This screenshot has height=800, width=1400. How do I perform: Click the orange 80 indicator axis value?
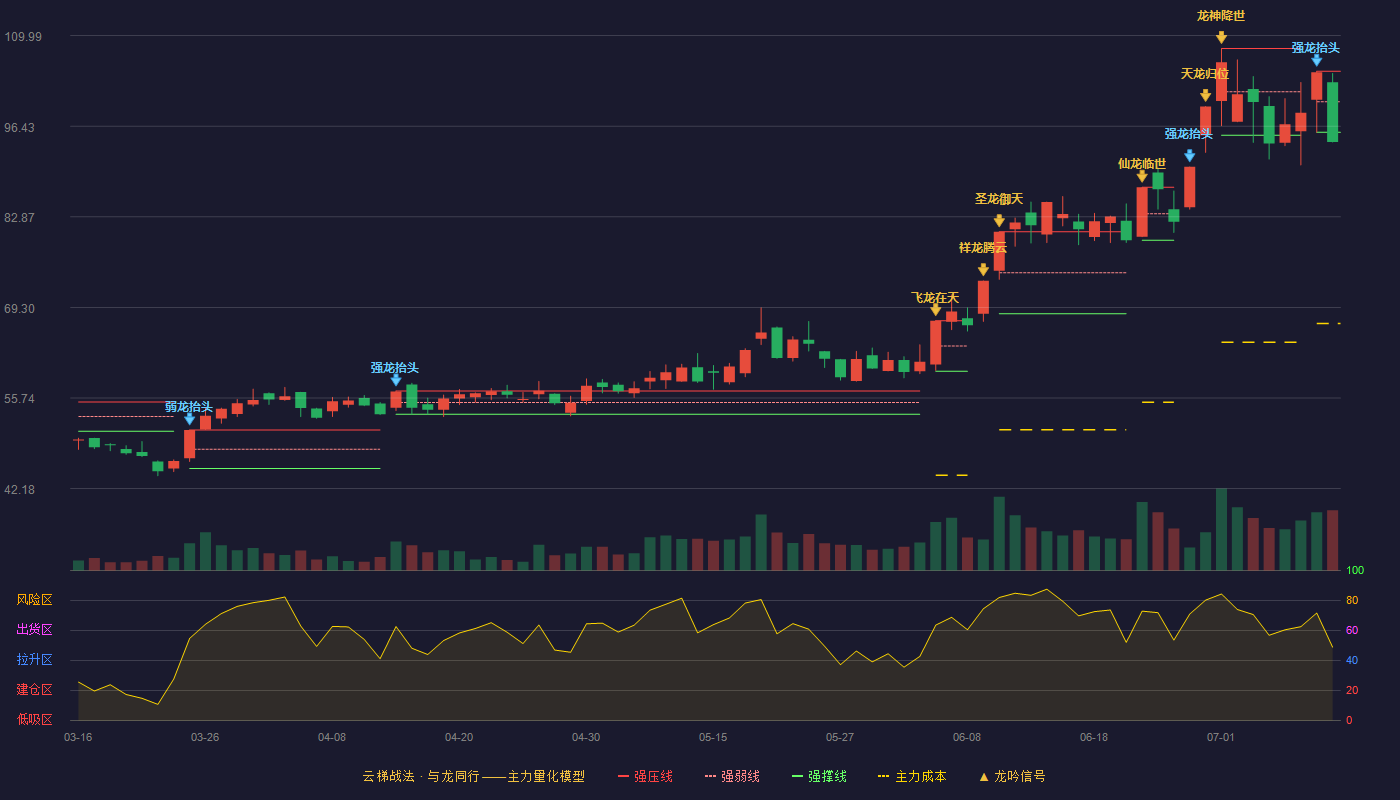(1352, 601)
